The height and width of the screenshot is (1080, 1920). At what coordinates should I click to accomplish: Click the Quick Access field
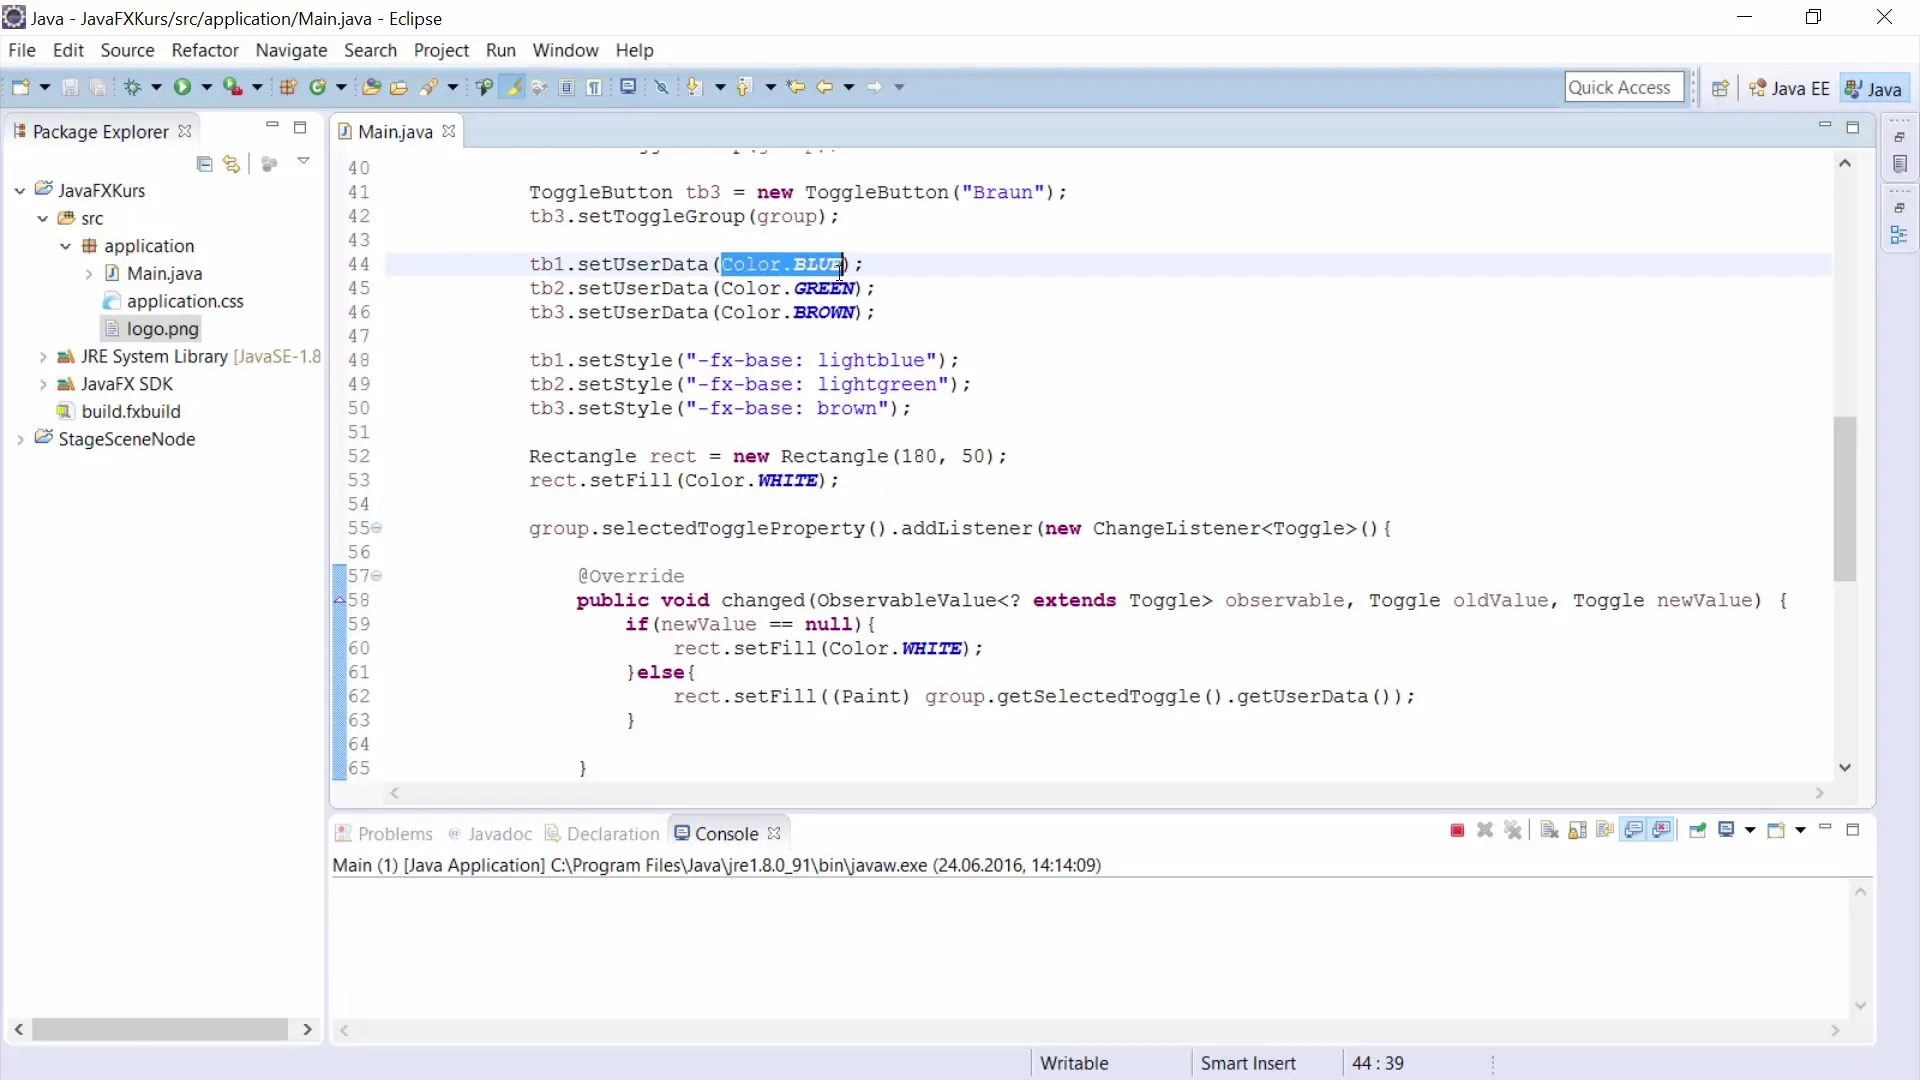1624,87
